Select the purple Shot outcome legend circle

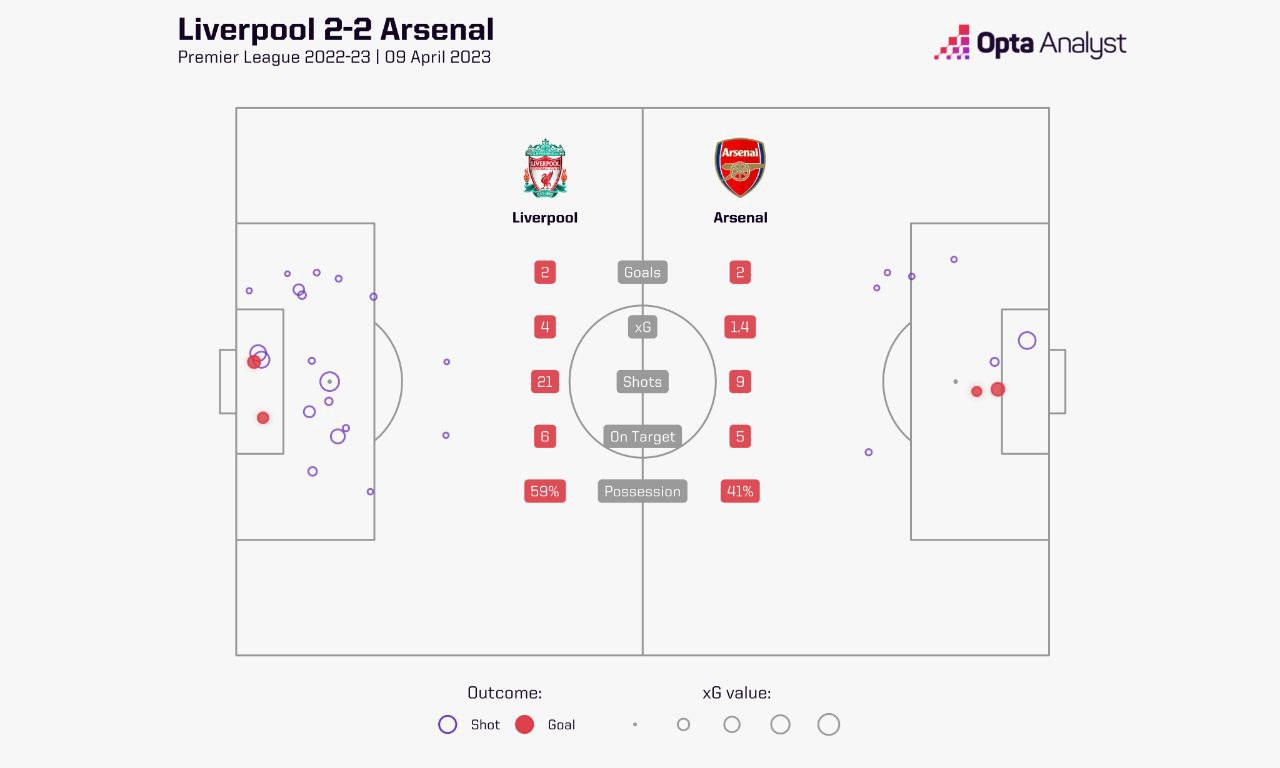pos(448,725)
